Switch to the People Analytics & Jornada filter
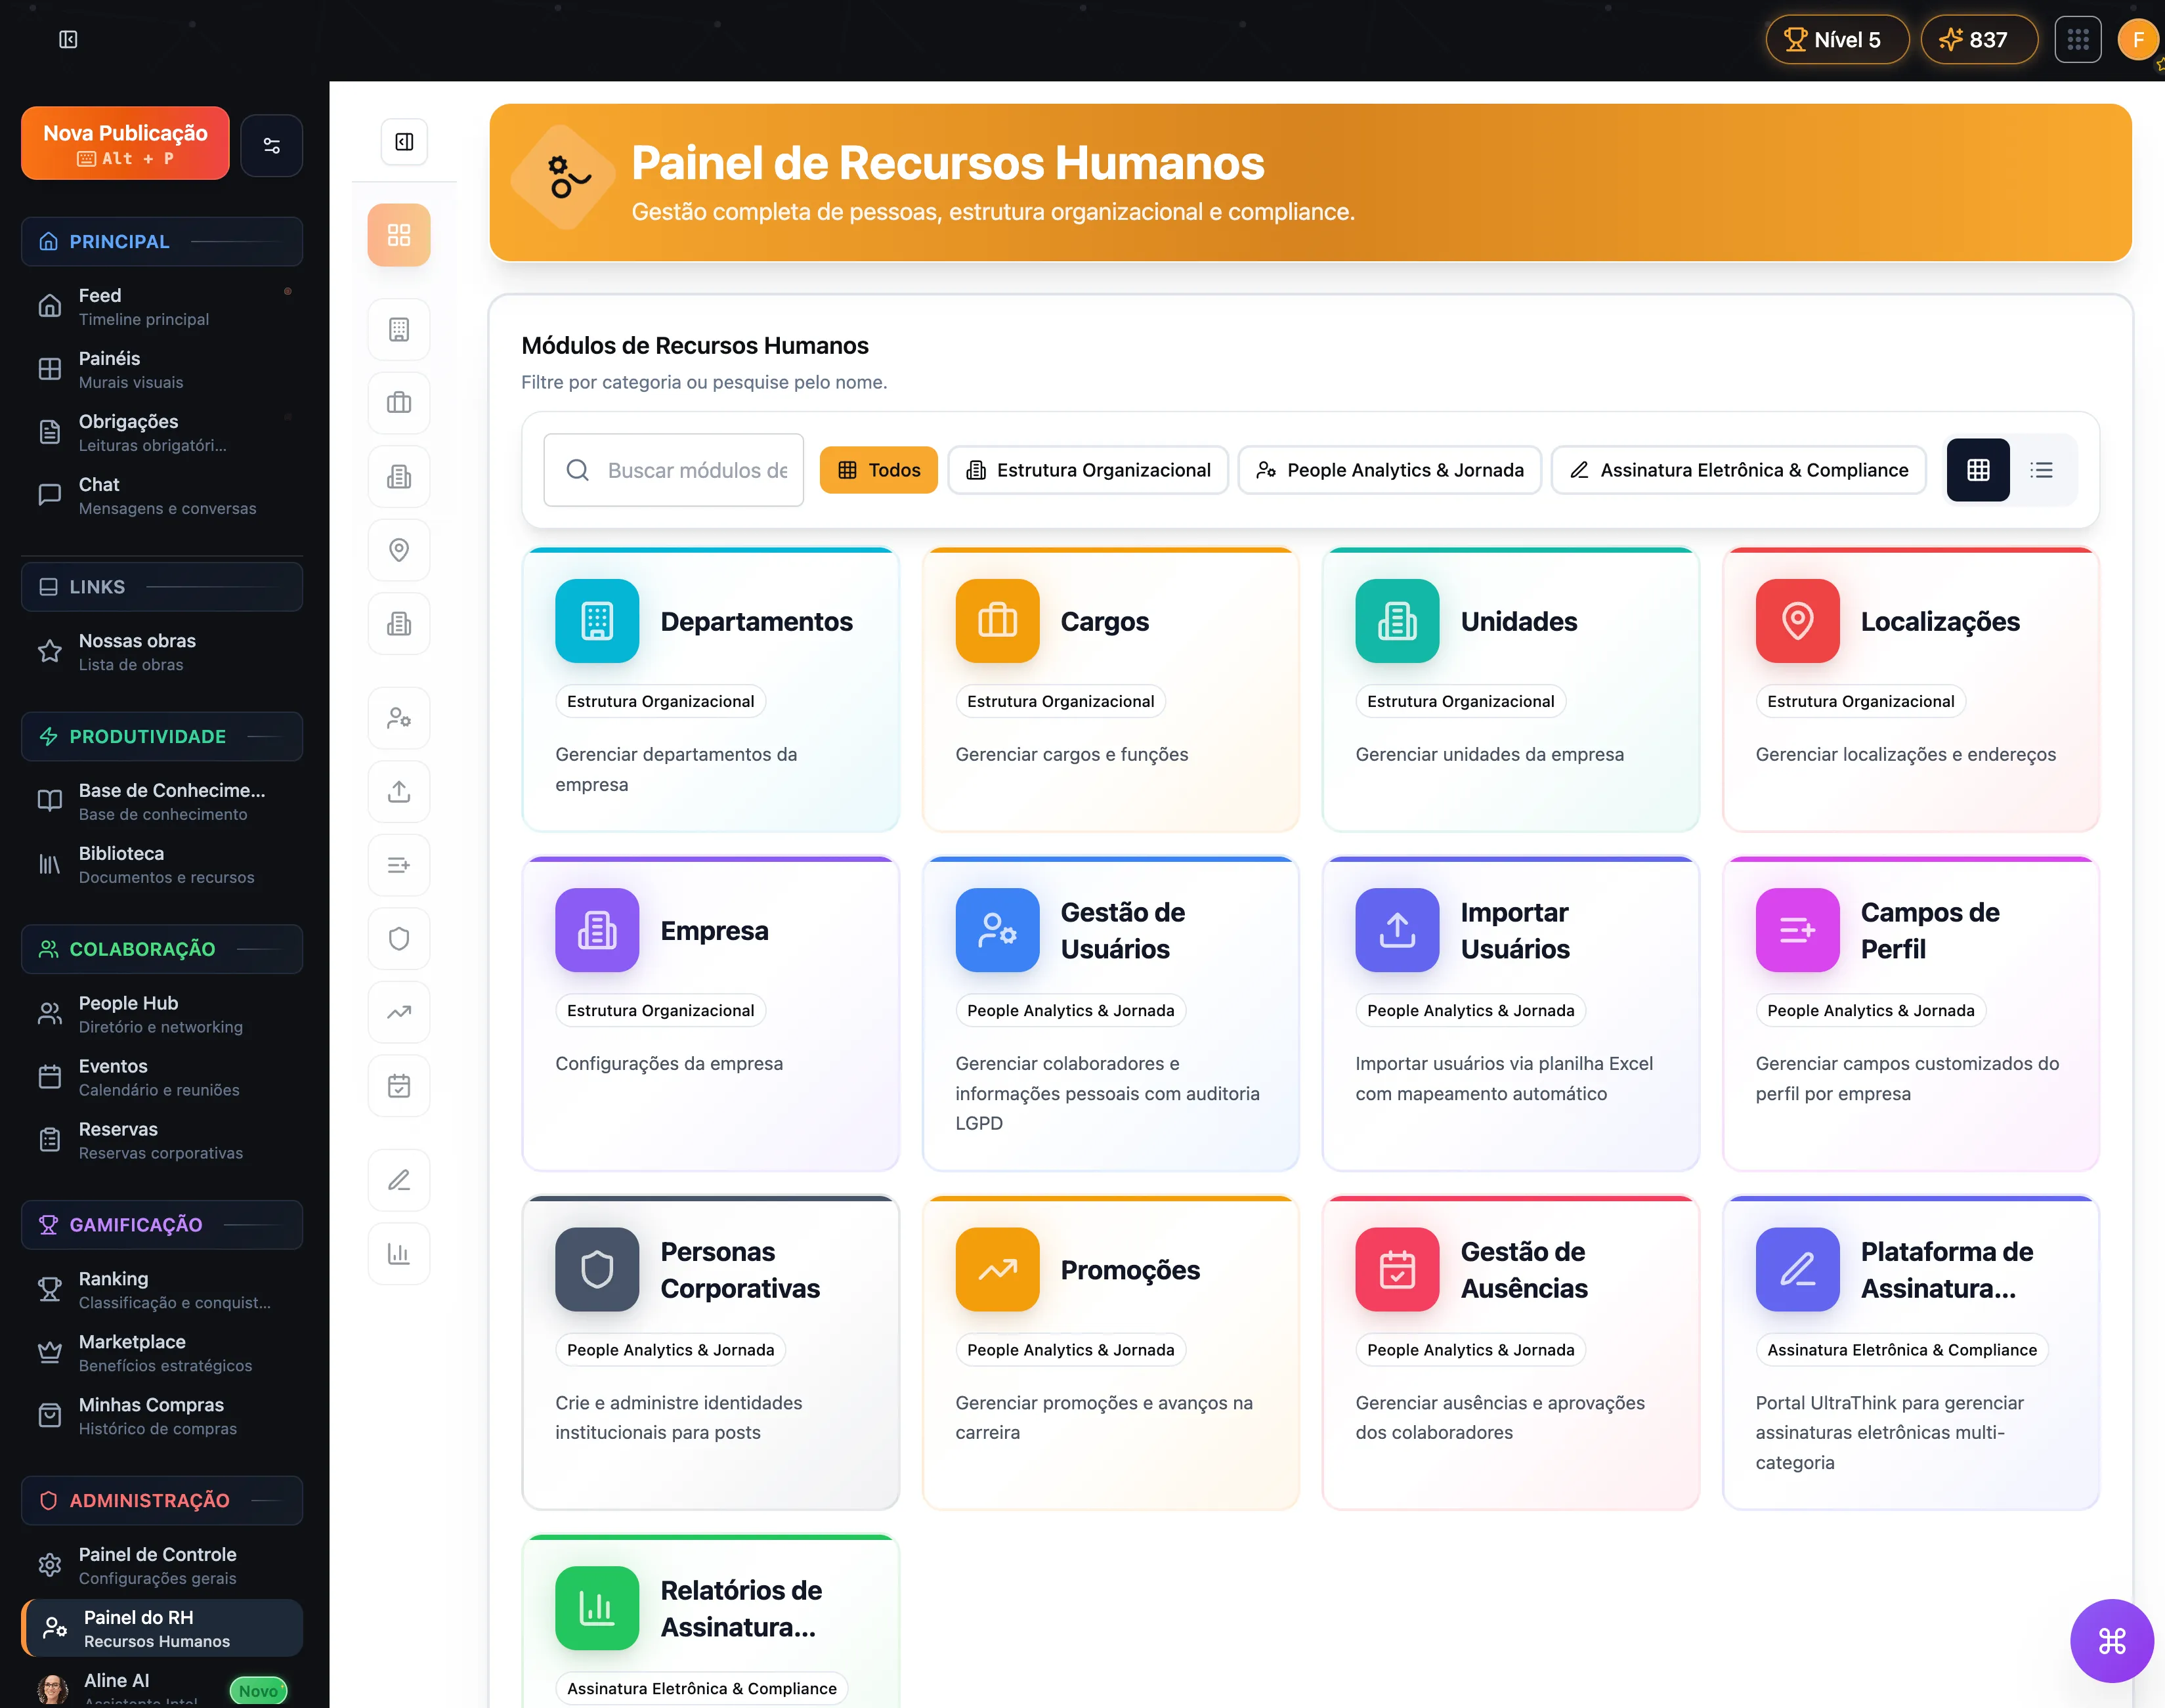 pos(1389,469)
